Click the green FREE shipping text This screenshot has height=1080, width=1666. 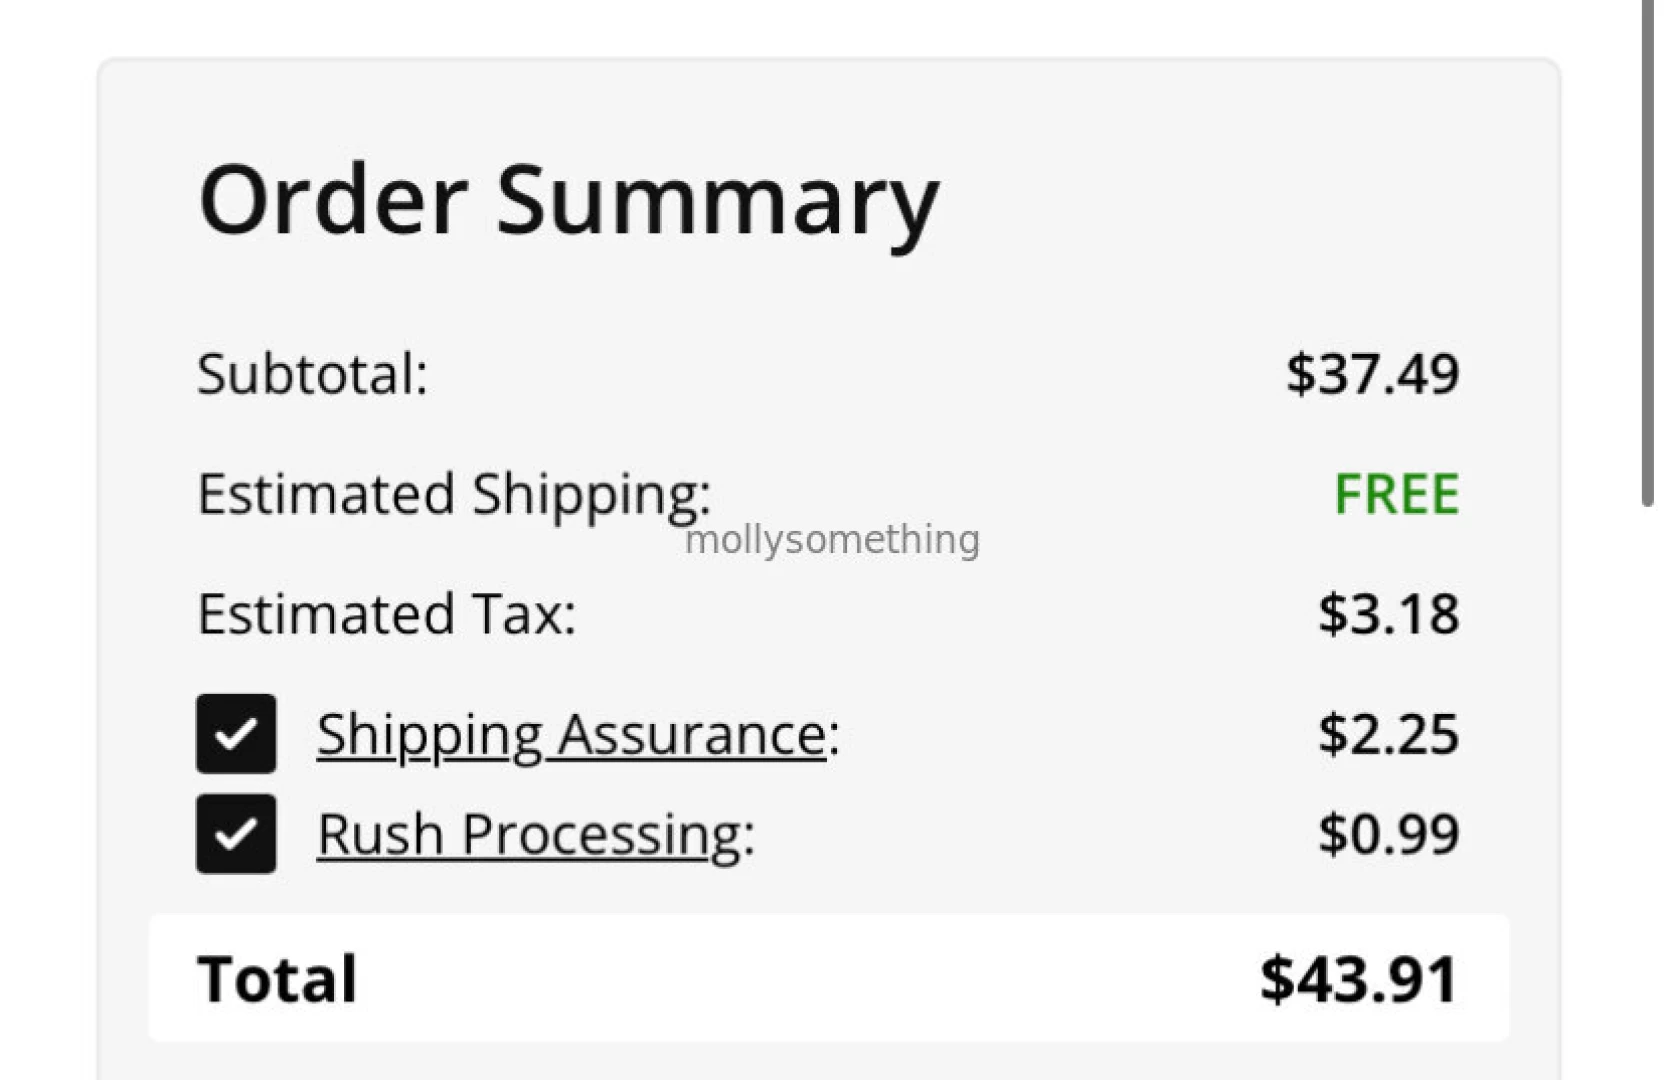click(x=1396, y=494)
